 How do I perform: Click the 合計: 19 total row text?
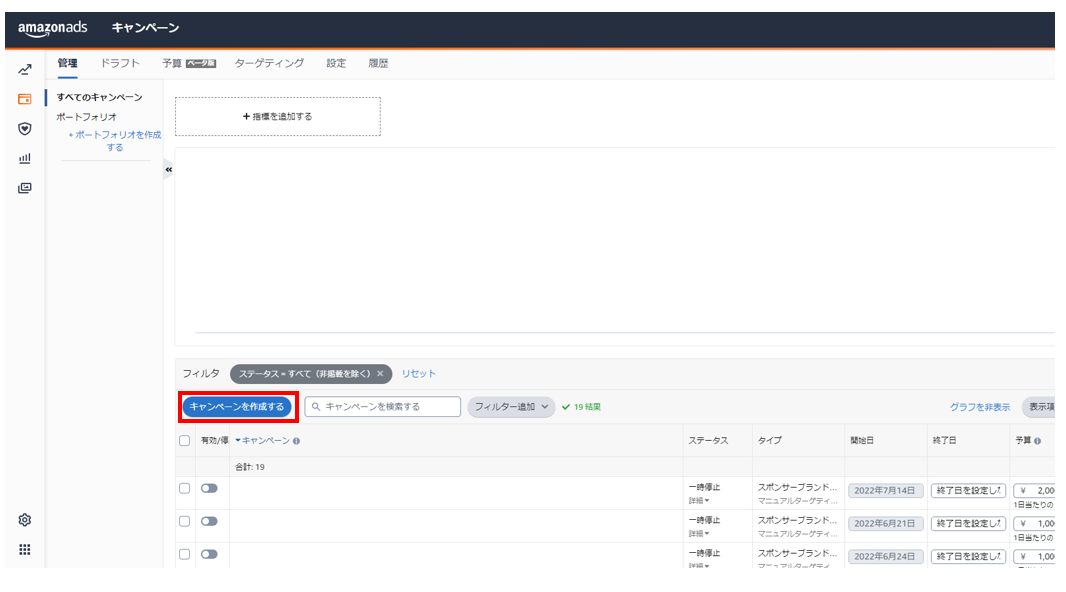250,467
